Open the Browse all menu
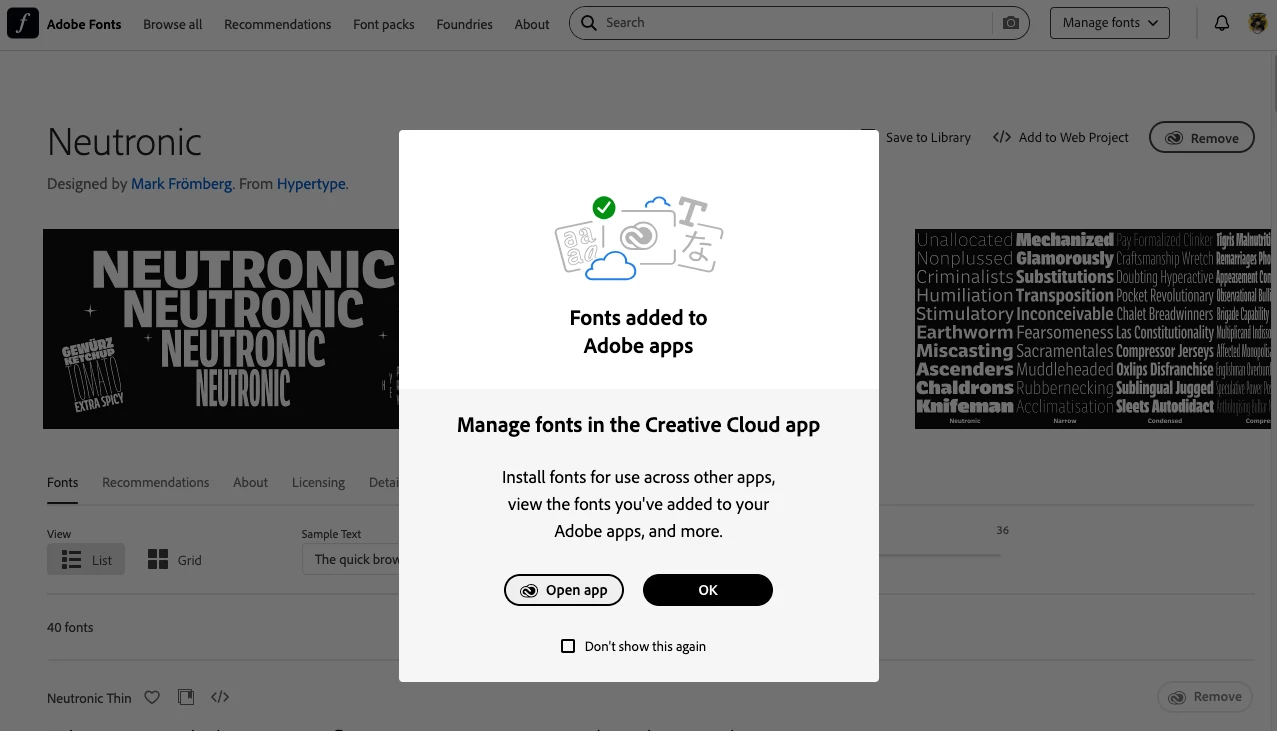The height and width of the screenshot is (731, 1277). [x=172, y=24]
